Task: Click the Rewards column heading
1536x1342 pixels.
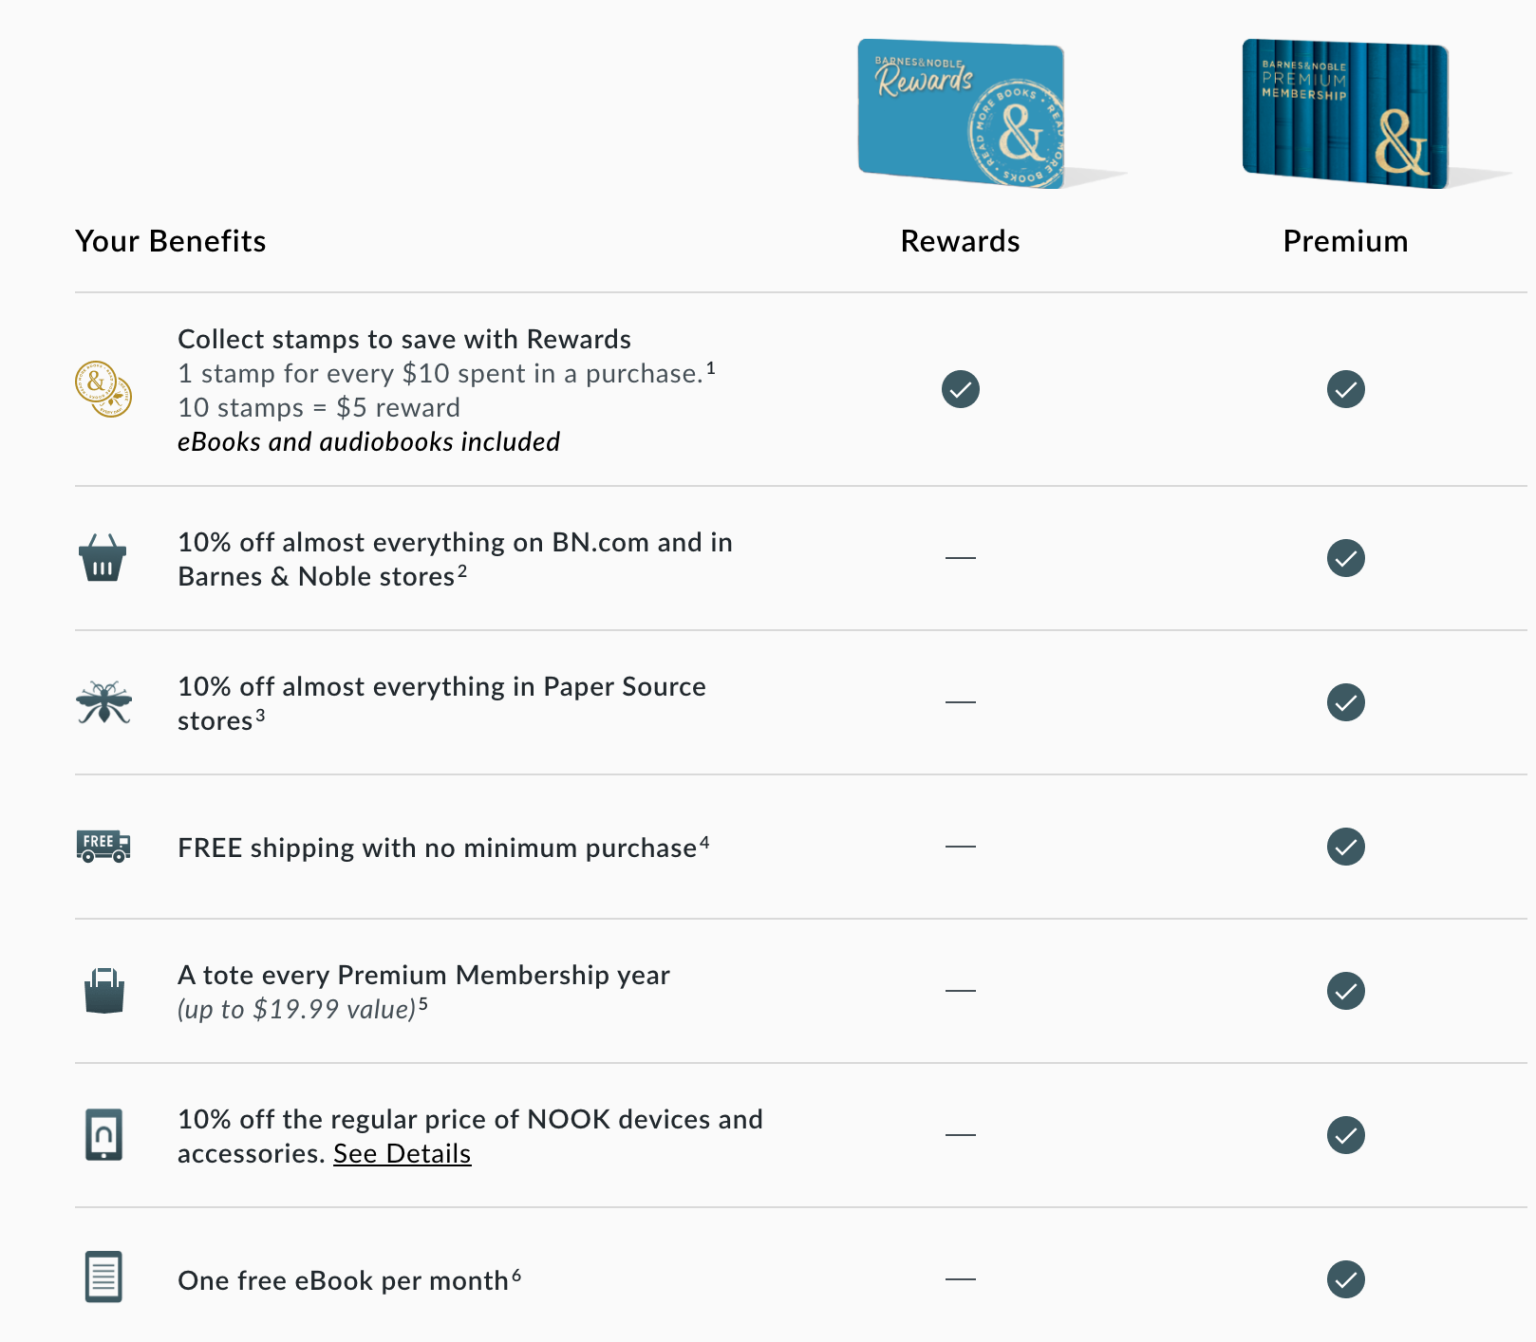Action: pos(960,241)
